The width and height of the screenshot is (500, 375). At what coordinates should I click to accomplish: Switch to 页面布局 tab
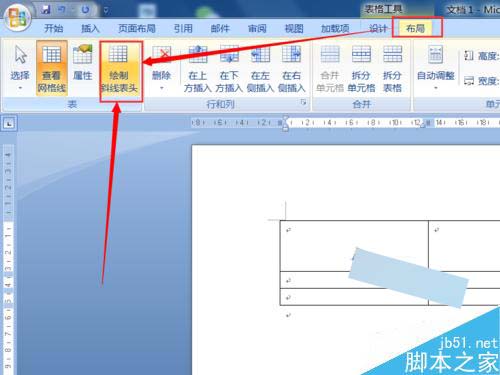(x=137, y=29)
